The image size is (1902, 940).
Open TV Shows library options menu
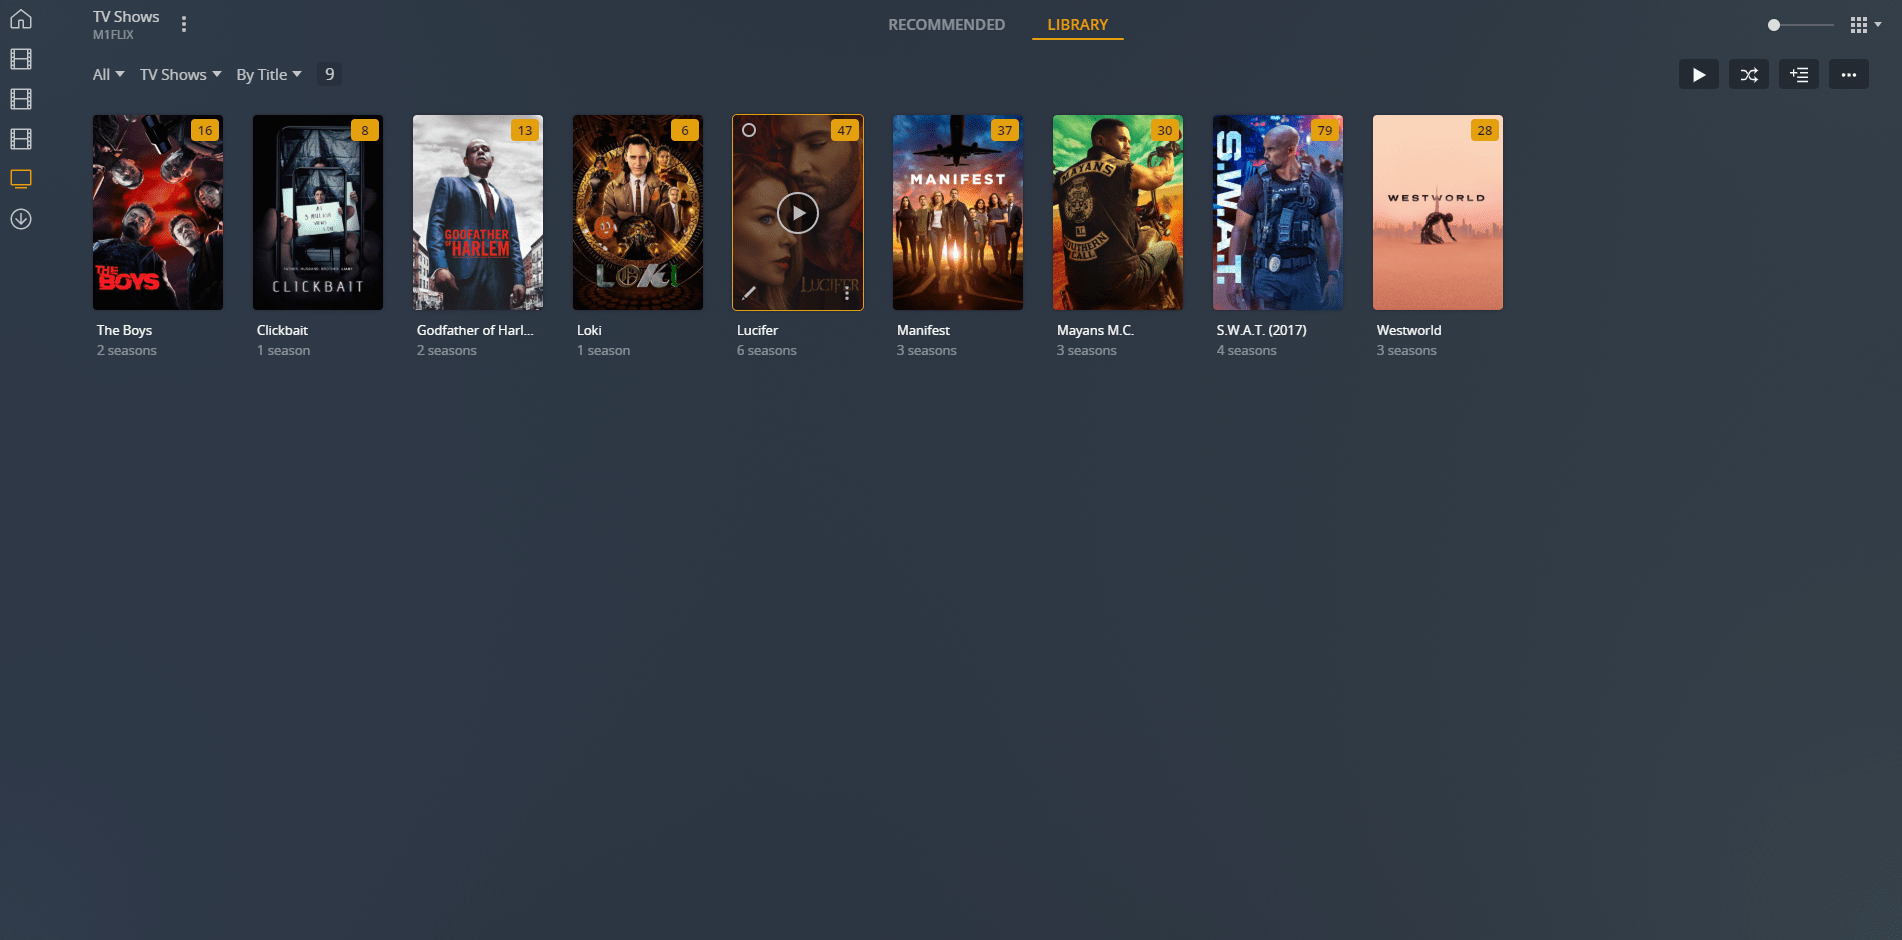[x=184, y=24]
